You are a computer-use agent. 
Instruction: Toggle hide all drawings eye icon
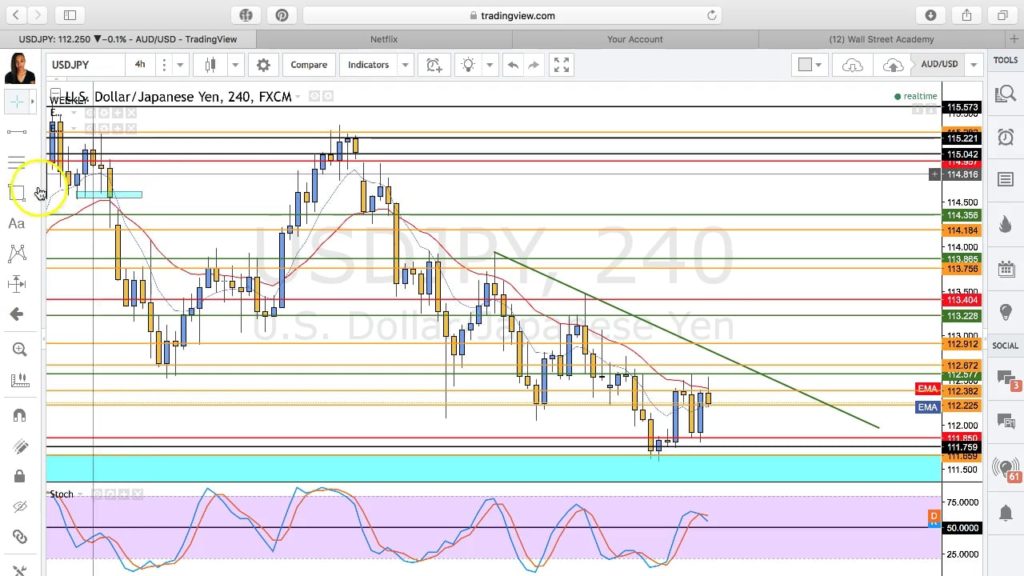click(18, 507)
